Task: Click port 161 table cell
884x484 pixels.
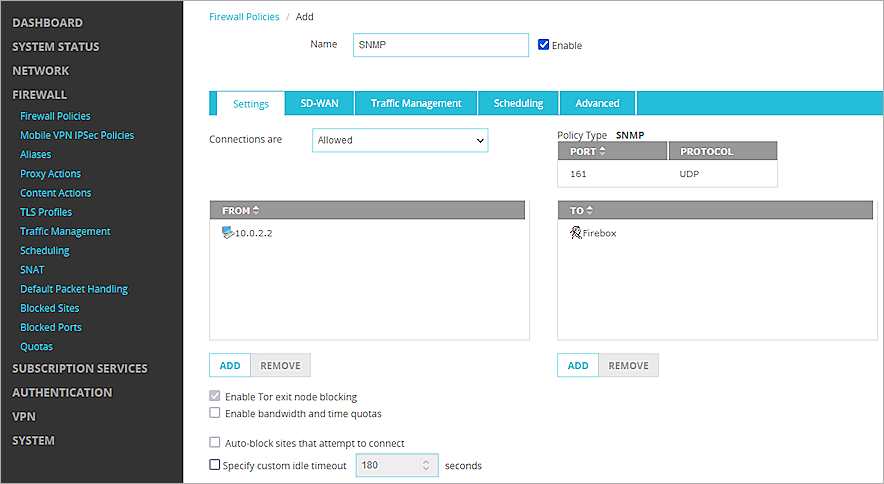Action: [x=578, y=174]
